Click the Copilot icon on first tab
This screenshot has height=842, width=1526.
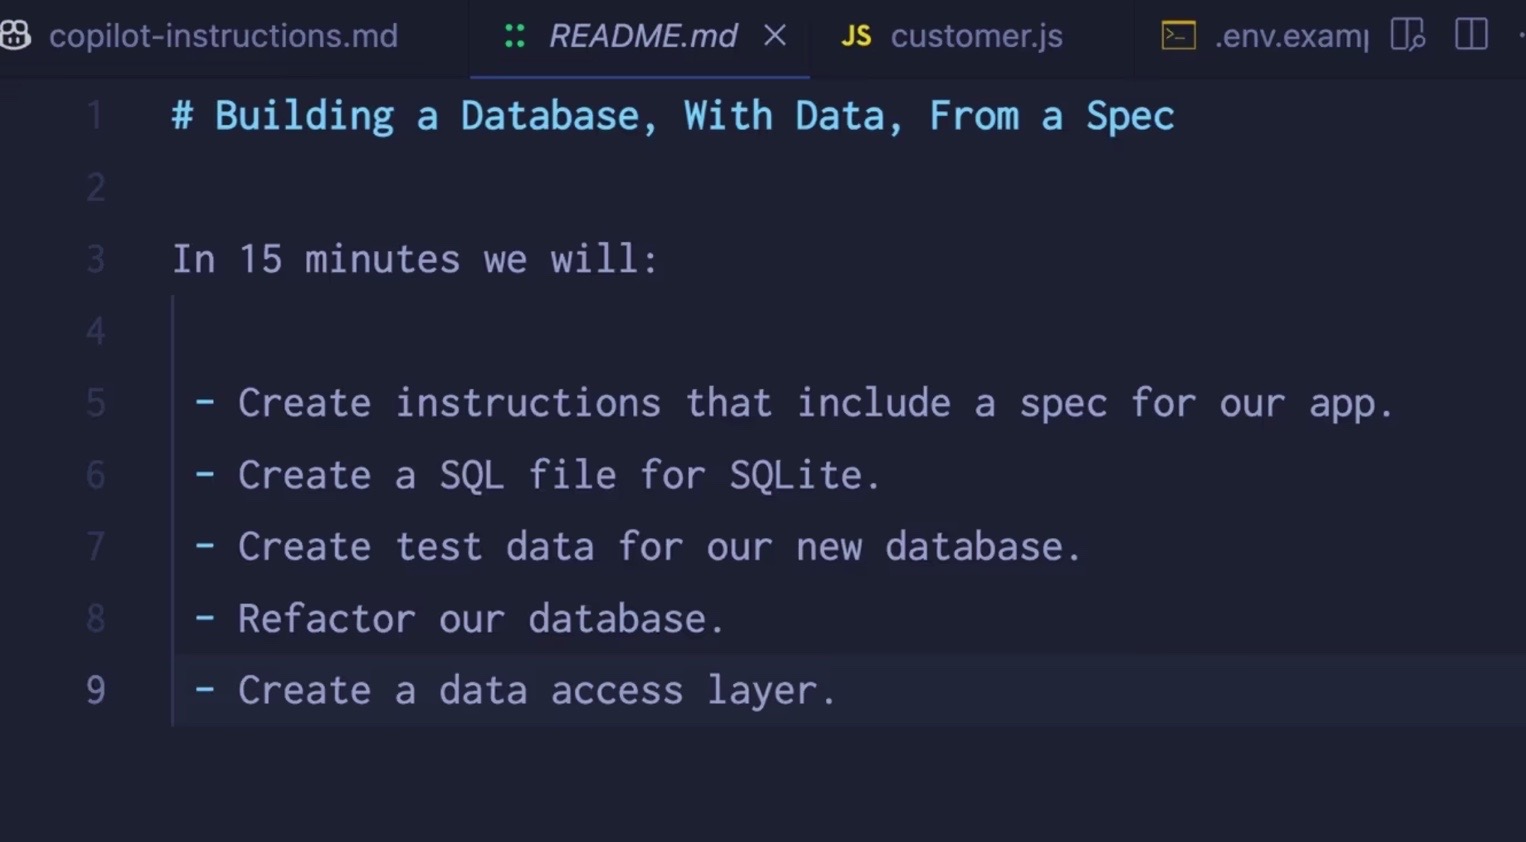click(15, 36)
